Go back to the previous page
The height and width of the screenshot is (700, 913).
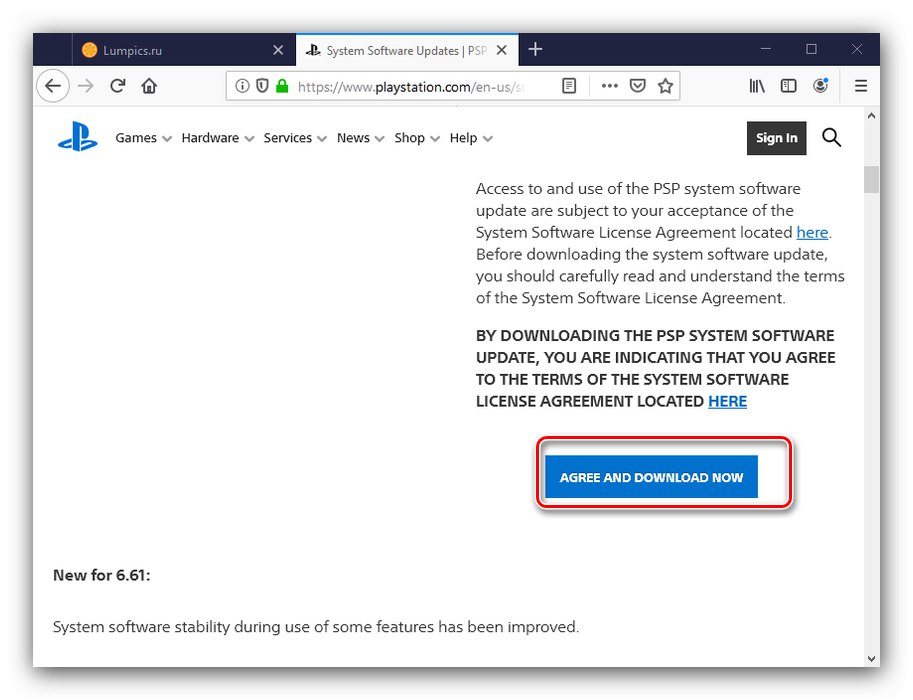point(53,86)
